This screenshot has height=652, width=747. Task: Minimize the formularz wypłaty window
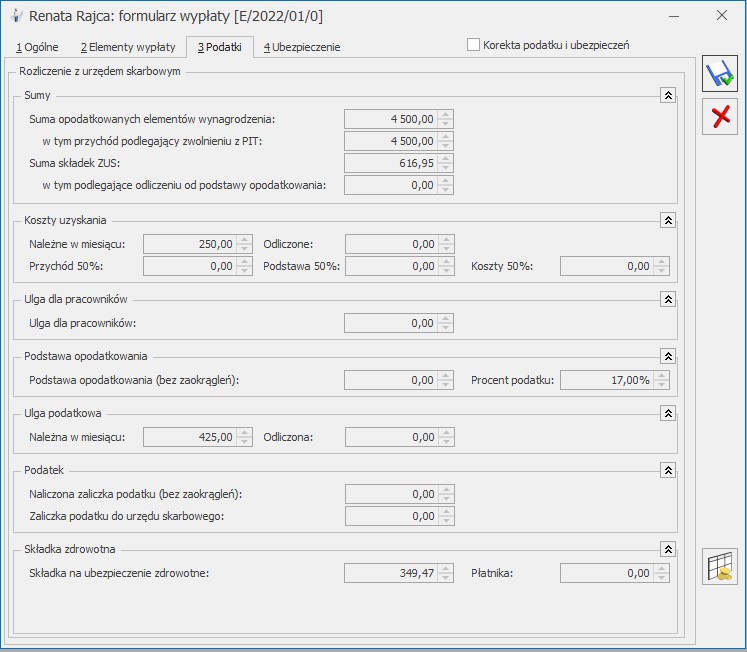674,16
